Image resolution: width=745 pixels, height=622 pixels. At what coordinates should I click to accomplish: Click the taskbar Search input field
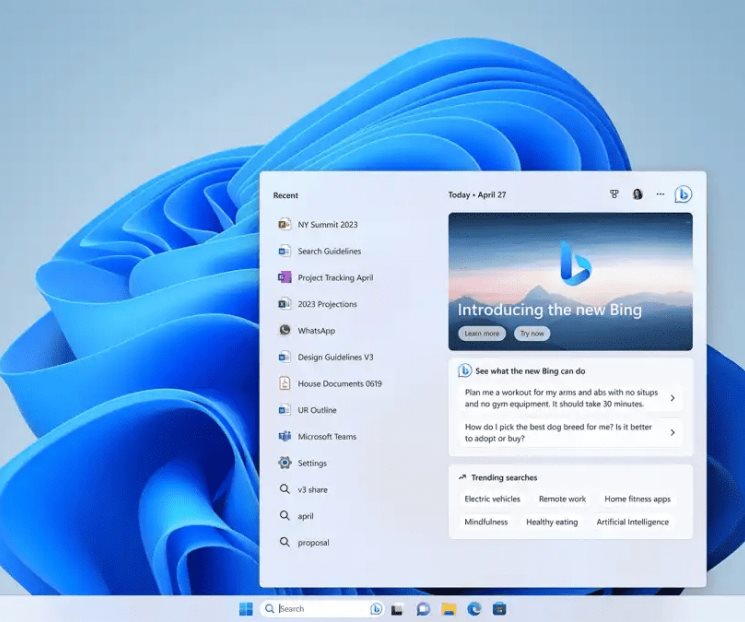click(323, 609)
